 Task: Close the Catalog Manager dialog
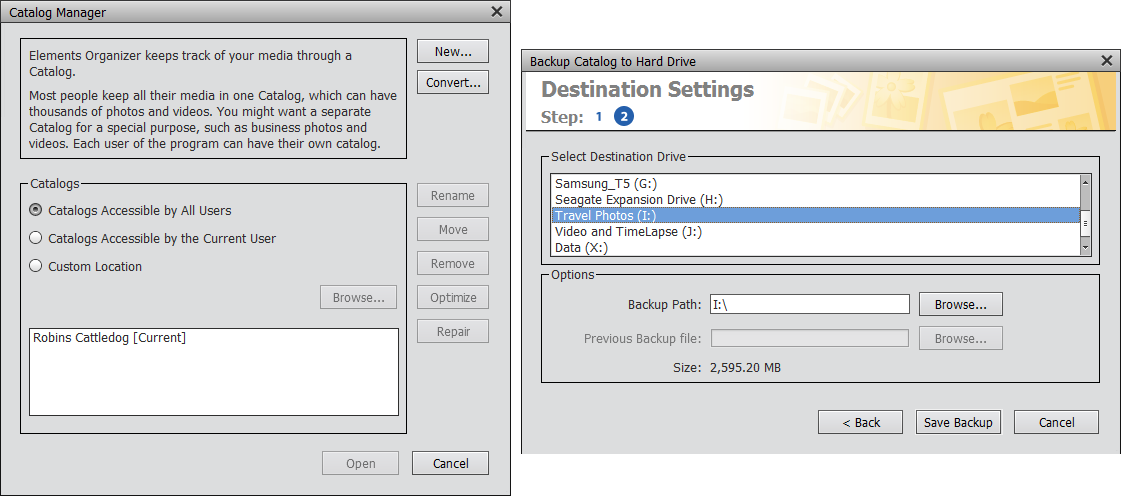click(x=496, y=12)
